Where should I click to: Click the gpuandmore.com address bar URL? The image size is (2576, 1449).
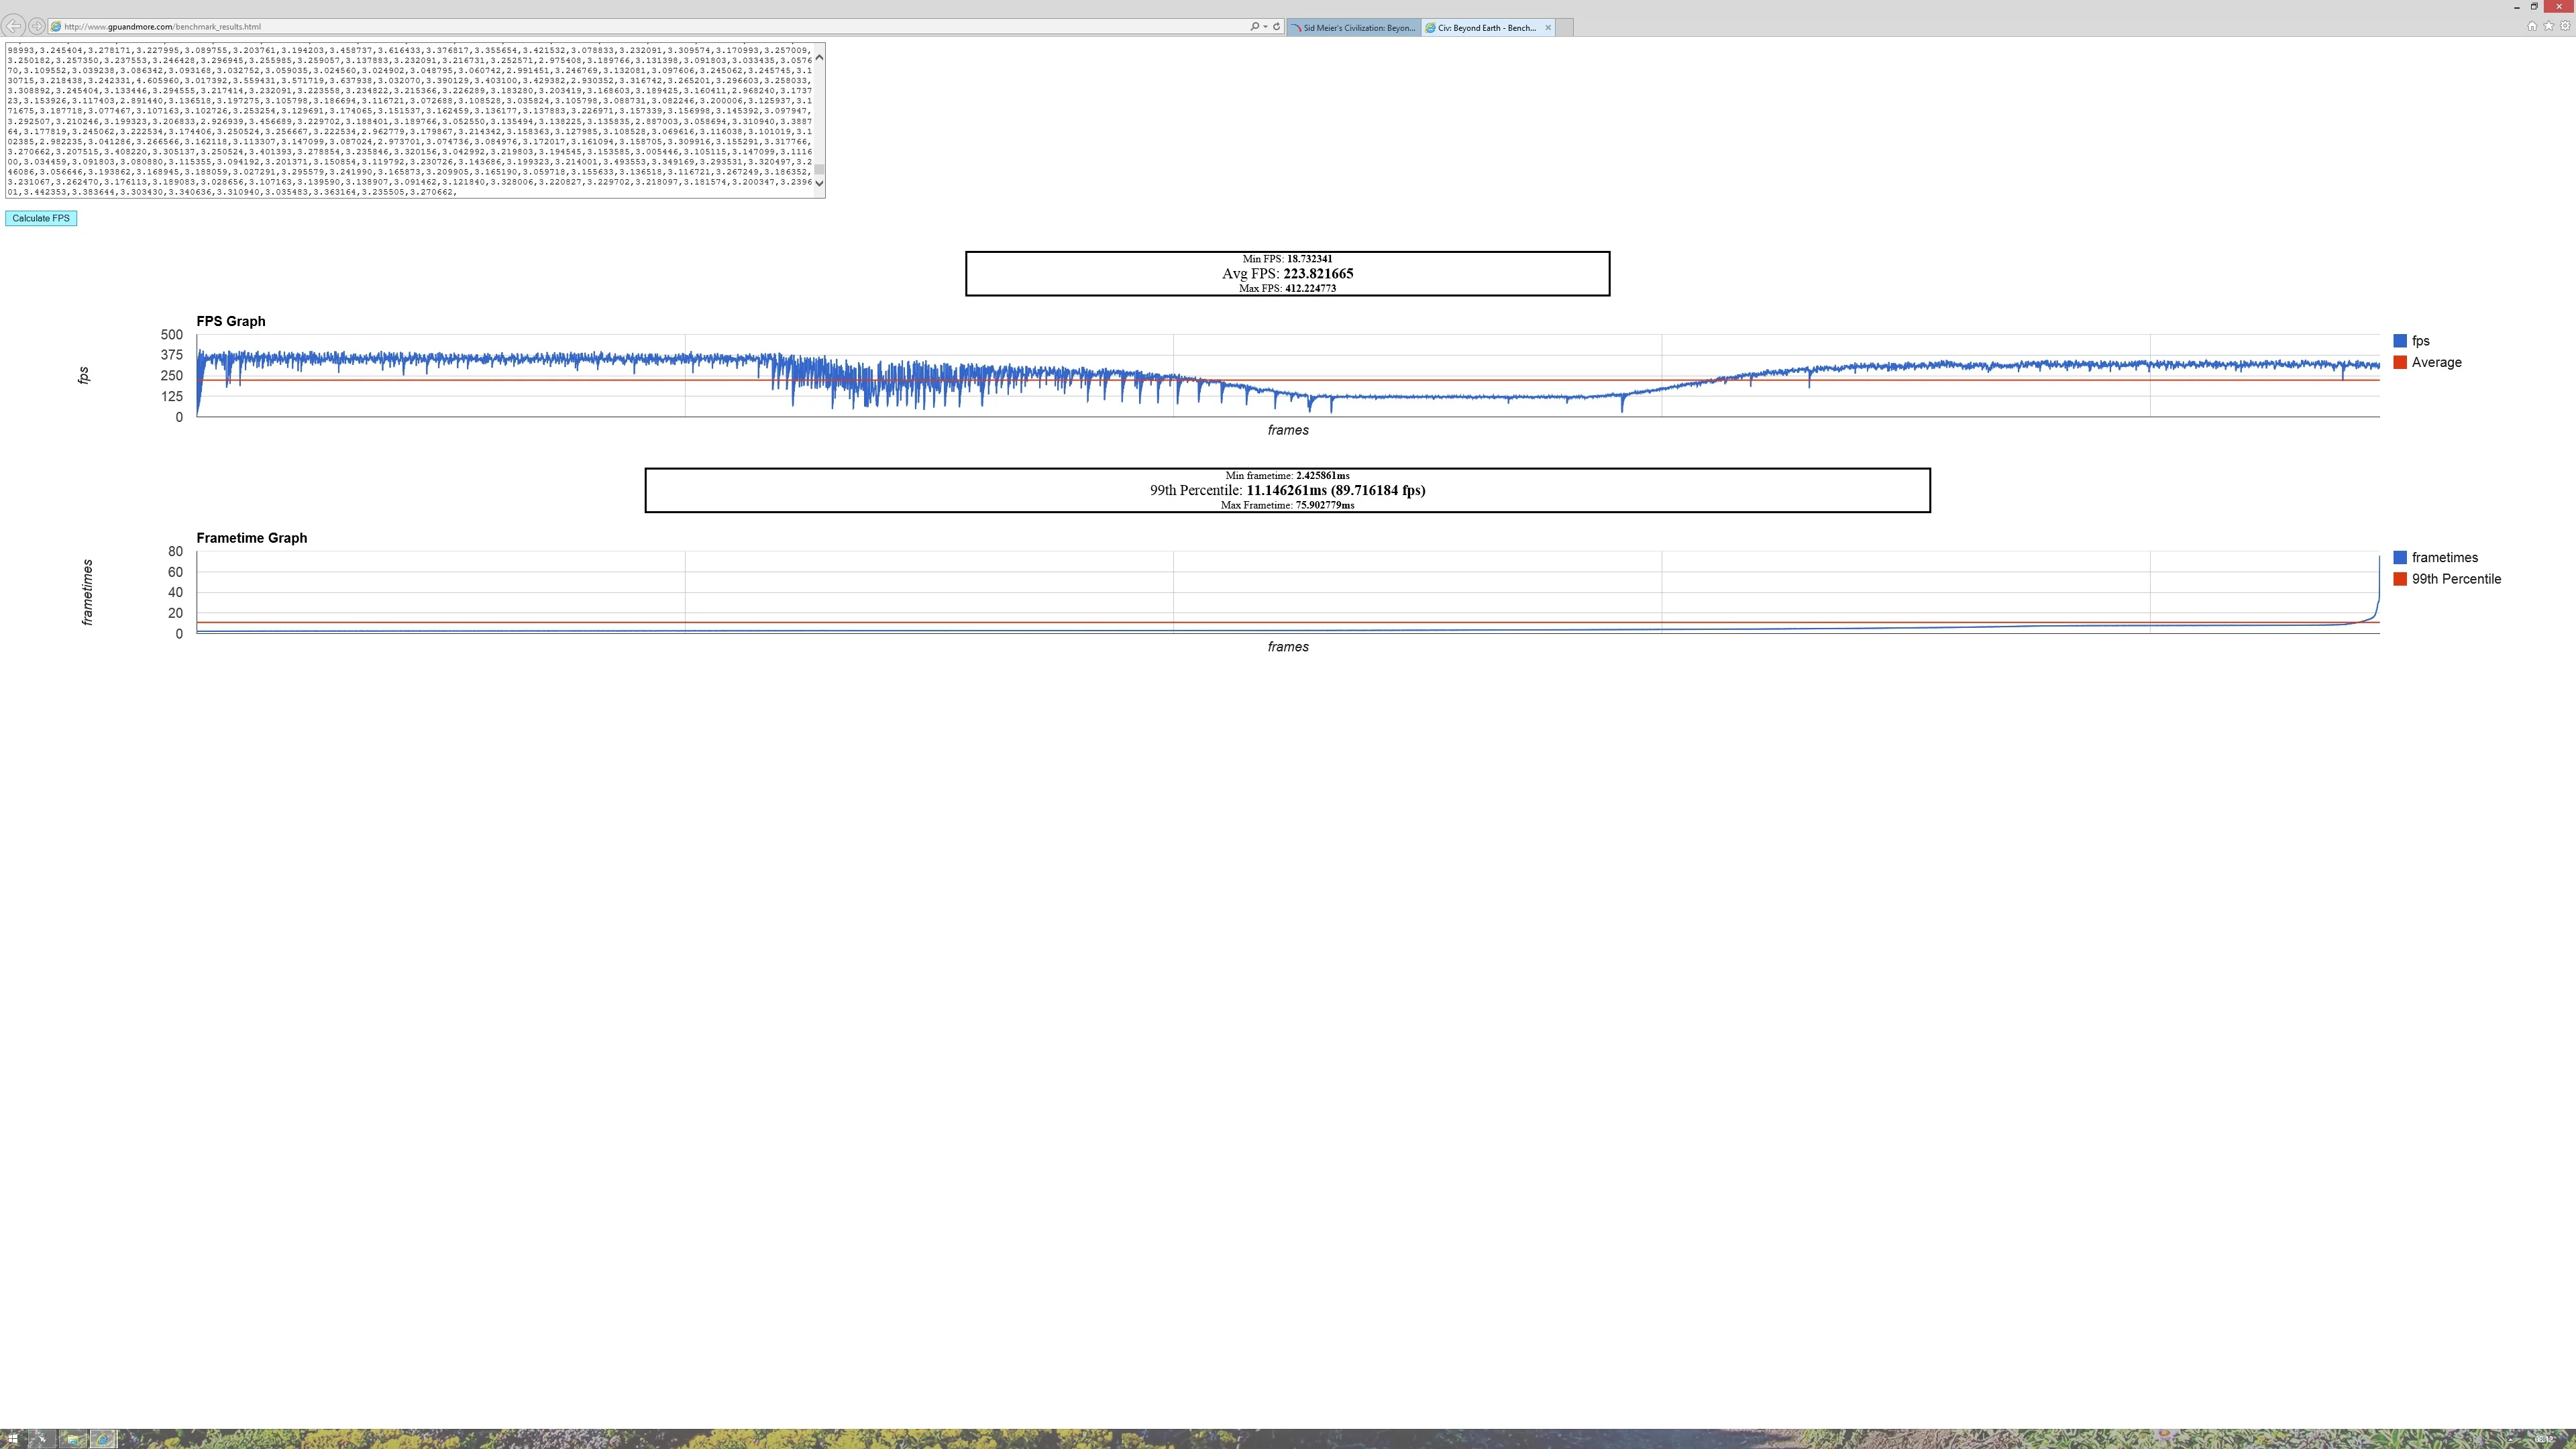click(162, 27)
